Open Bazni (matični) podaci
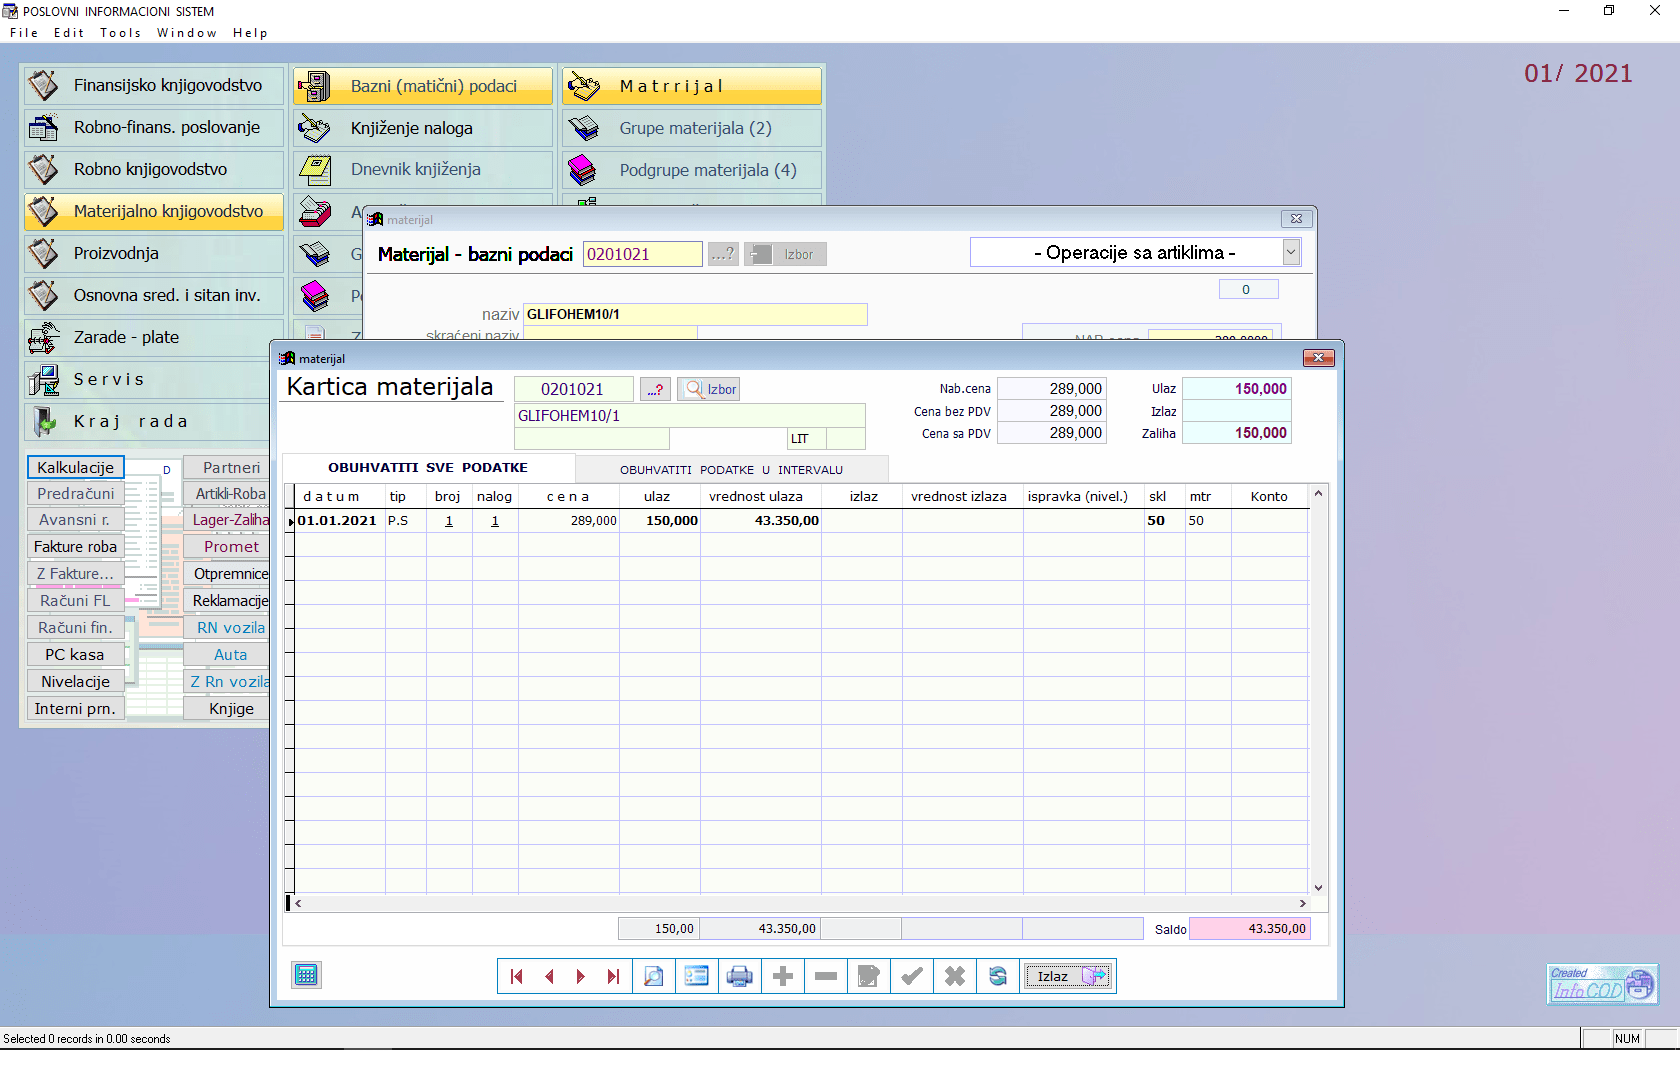Screen dimensions: 1680x1078 pos(423,86)
